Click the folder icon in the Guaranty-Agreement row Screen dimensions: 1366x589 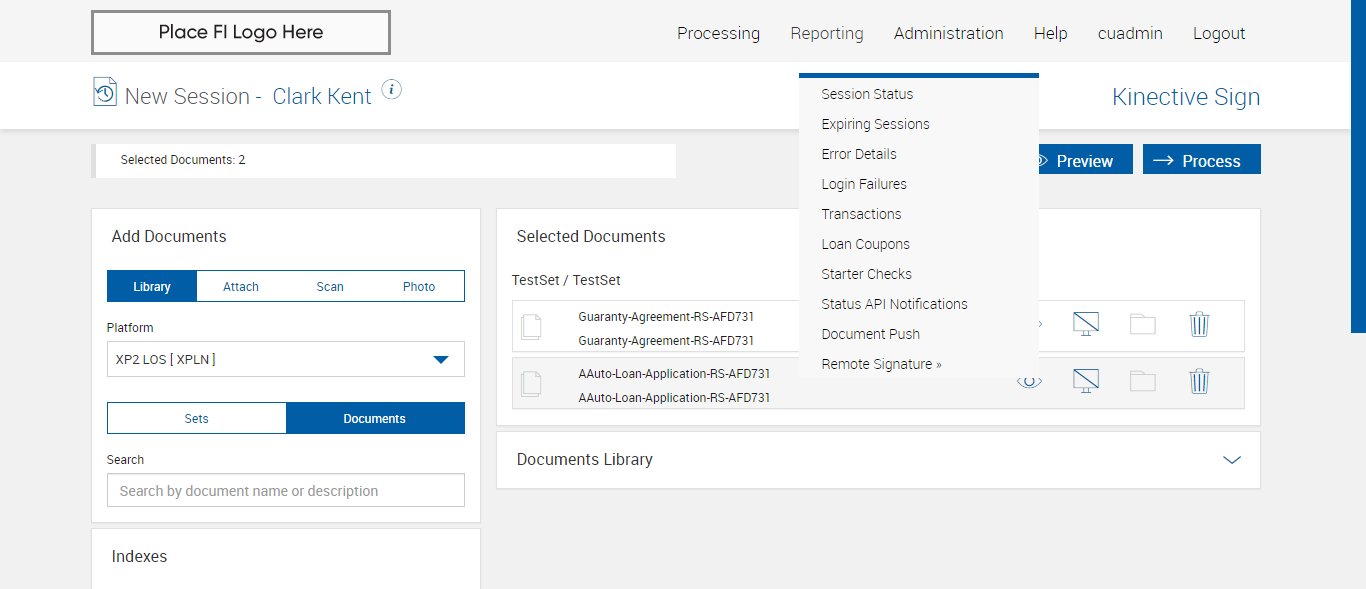[1143, 324]
